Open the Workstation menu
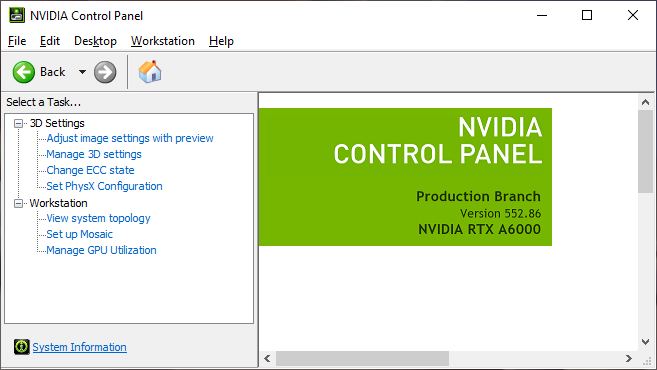The image size is (657, 370). (163, 41)
